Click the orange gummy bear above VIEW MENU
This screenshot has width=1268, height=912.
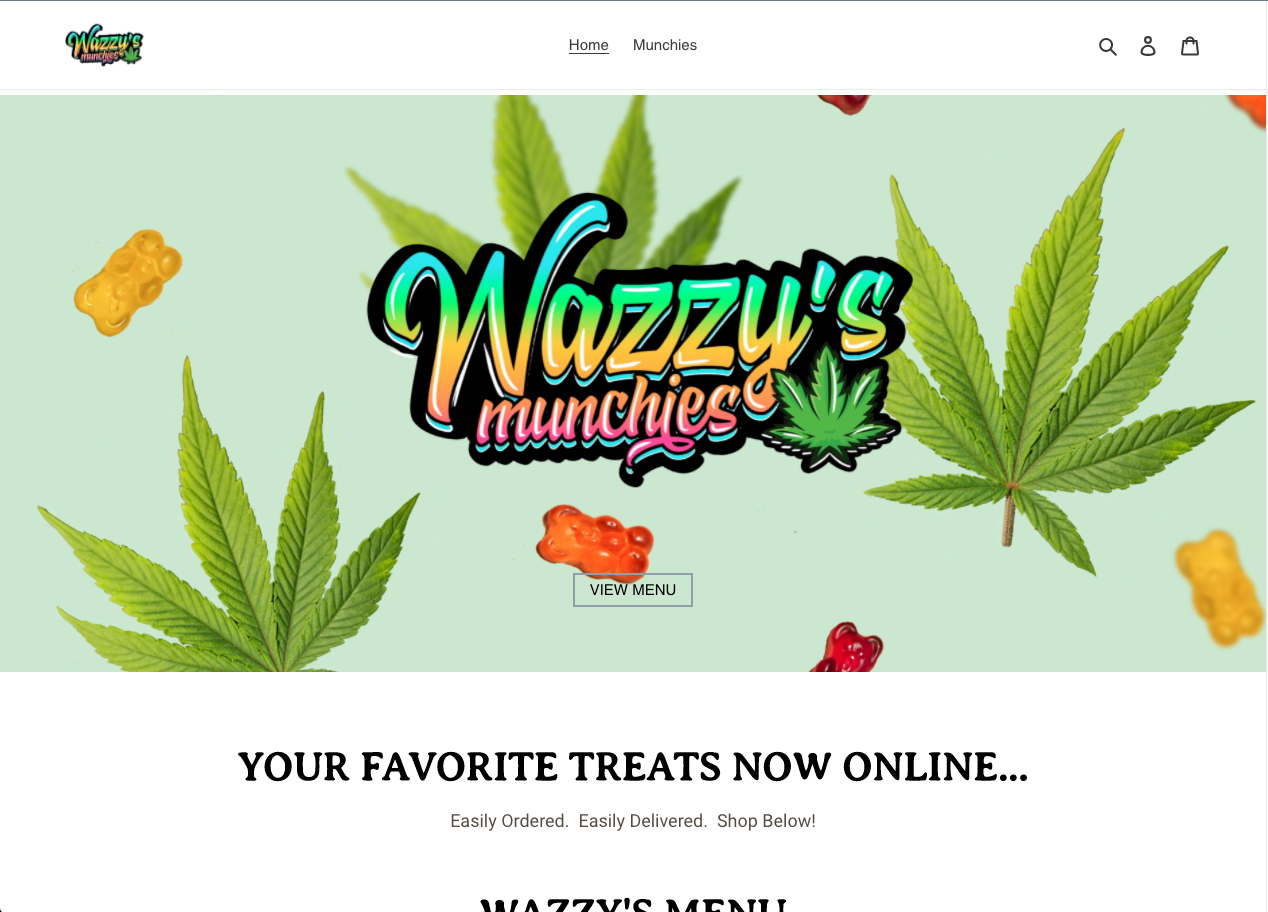[594, 541]
